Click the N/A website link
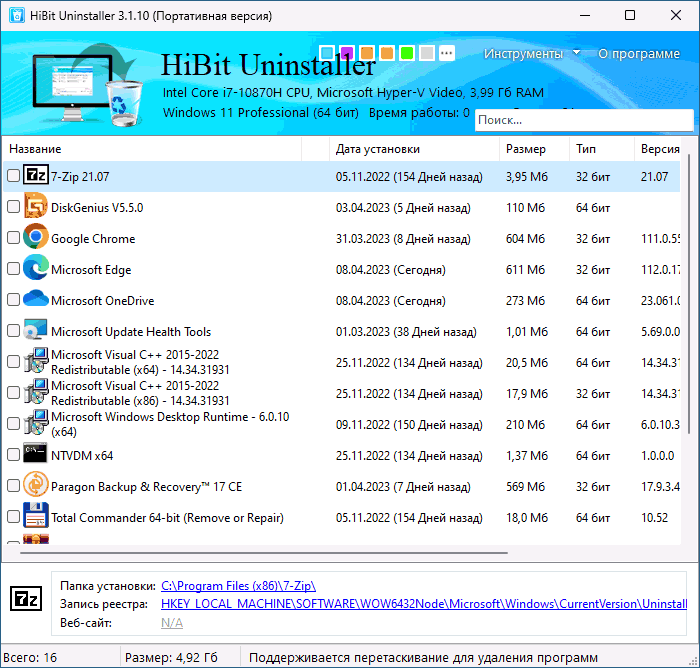700x668 pixels. (x=172, y=622)
